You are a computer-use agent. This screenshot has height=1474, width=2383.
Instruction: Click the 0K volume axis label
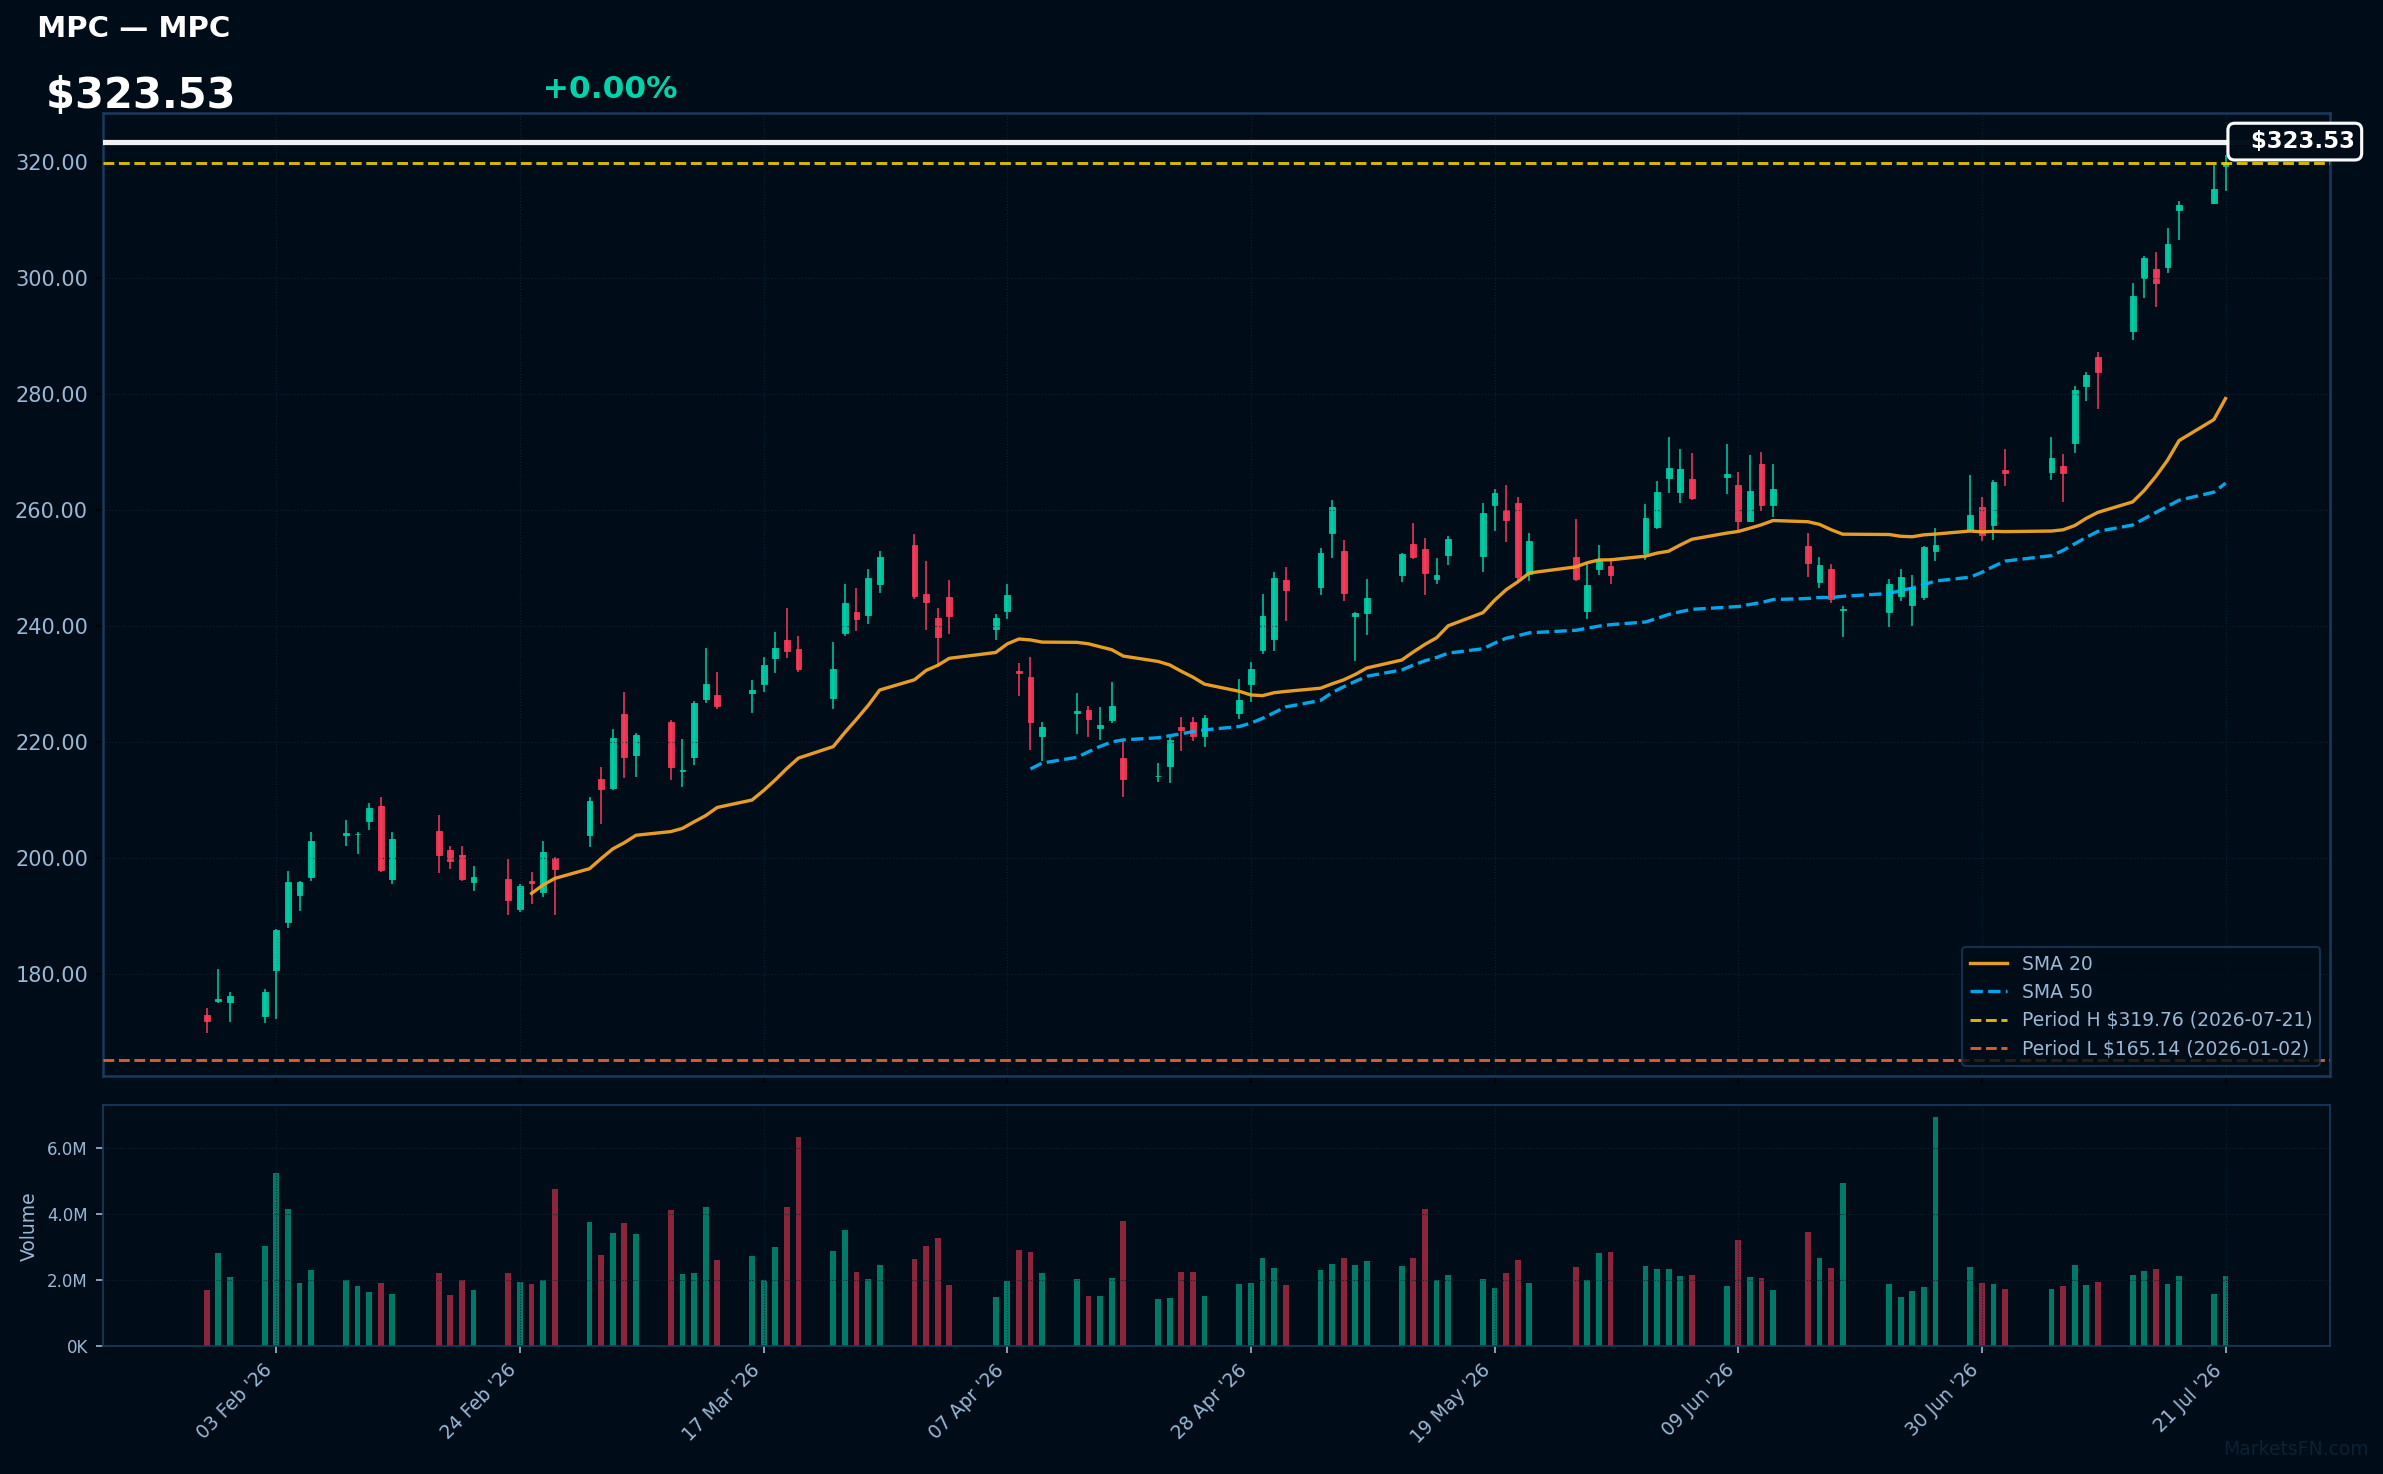tap(77, 1347)
